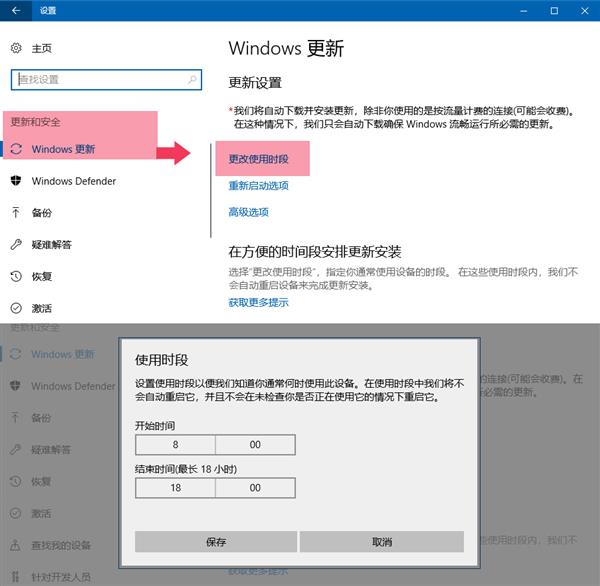
Task: Click the 保存 save button
Action: 216,542
